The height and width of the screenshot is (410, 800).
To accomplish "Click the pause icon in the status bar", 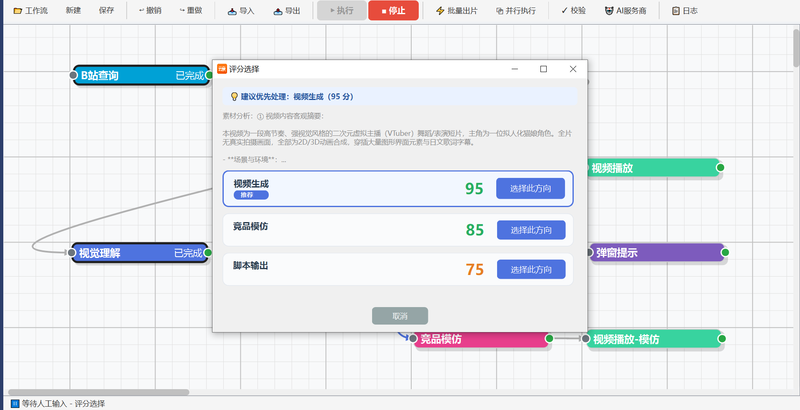I will pyautogui.click(x=15, y=403).
